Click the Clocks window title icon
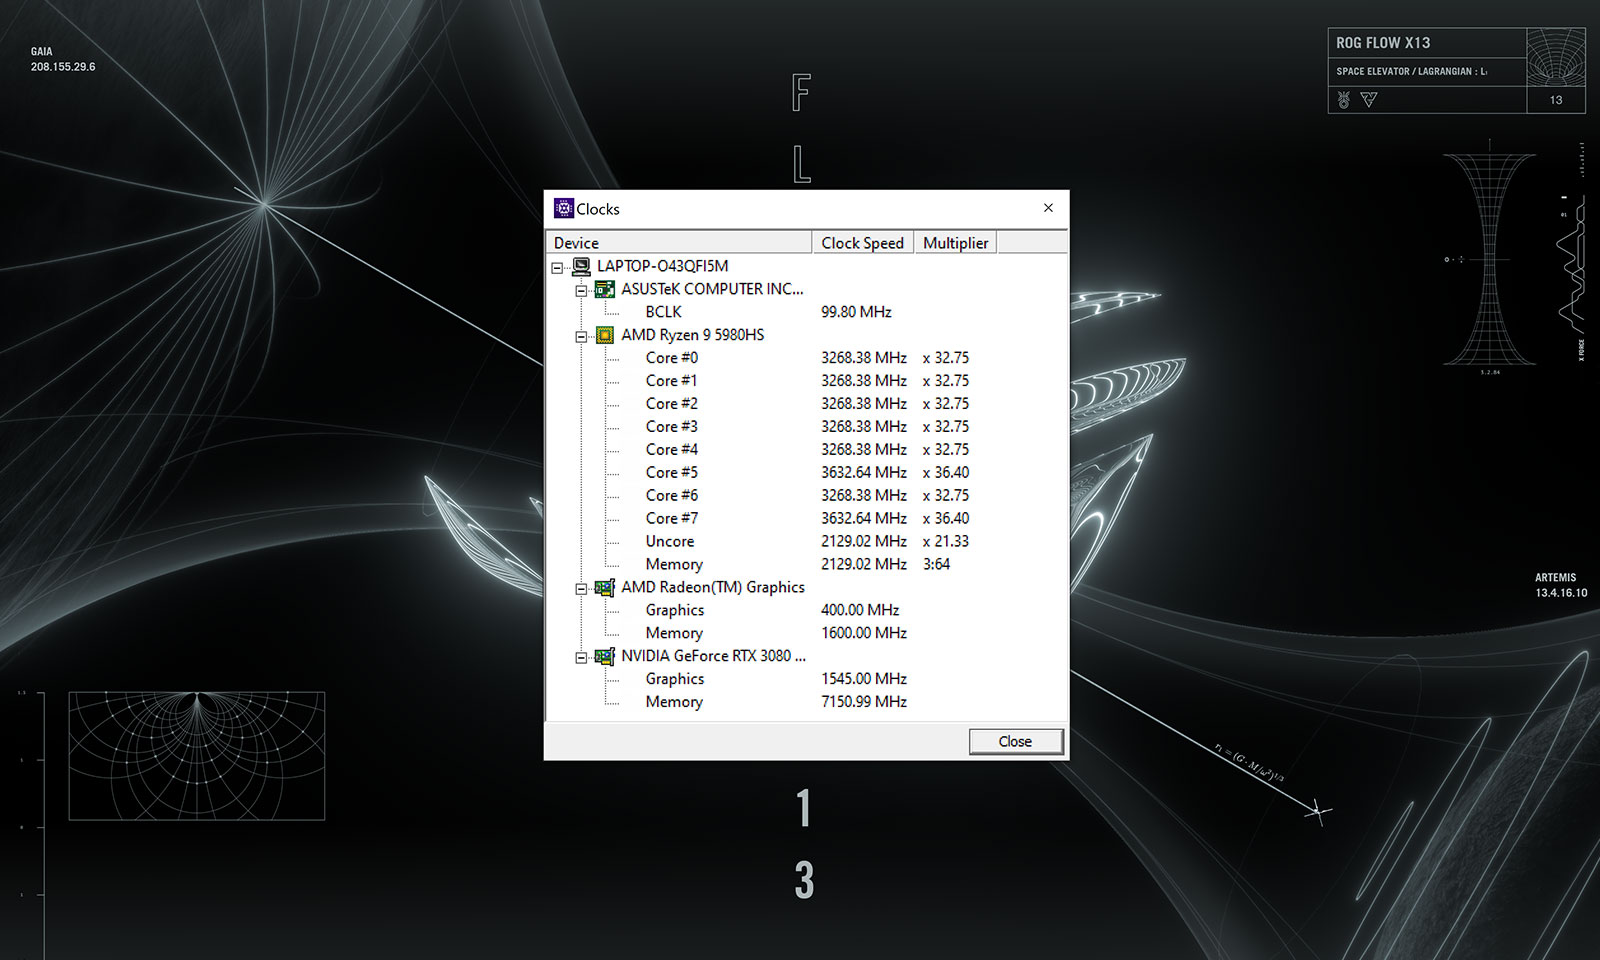 click(x=564, y=208)
